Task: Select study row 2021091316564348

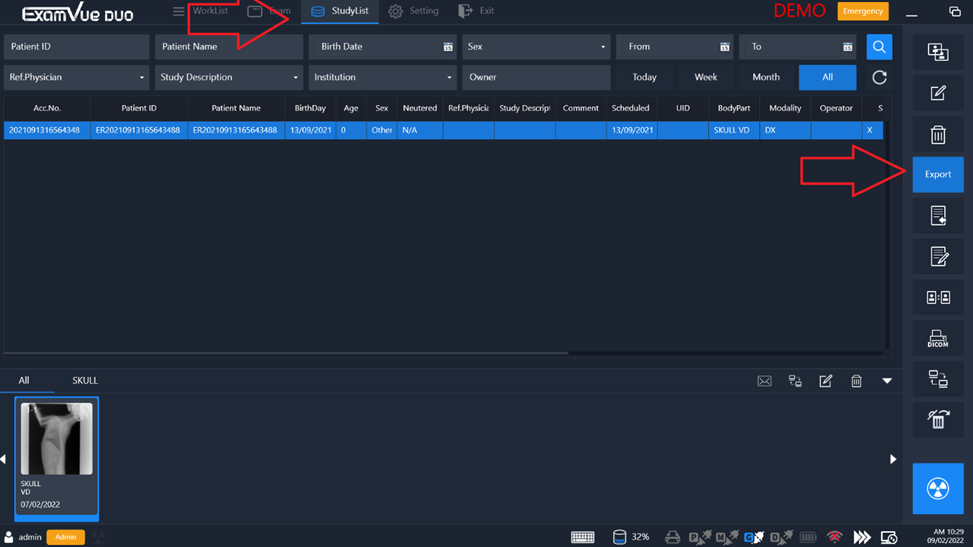Action: (443, 130)
